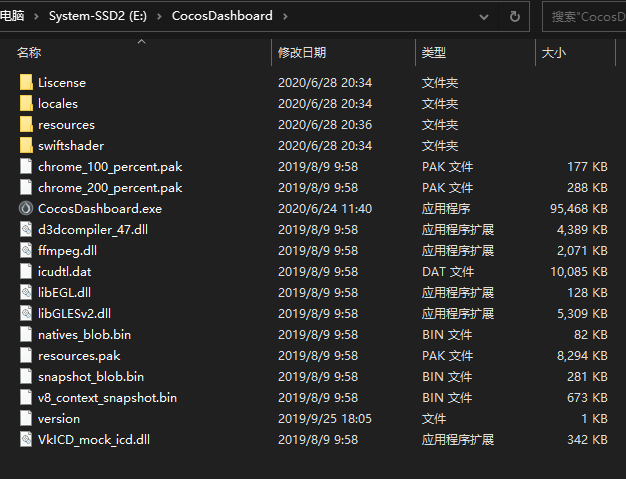626x479 pixels.
Task: Click the search box for CocosDashboard
Action: tap(584, 17)
